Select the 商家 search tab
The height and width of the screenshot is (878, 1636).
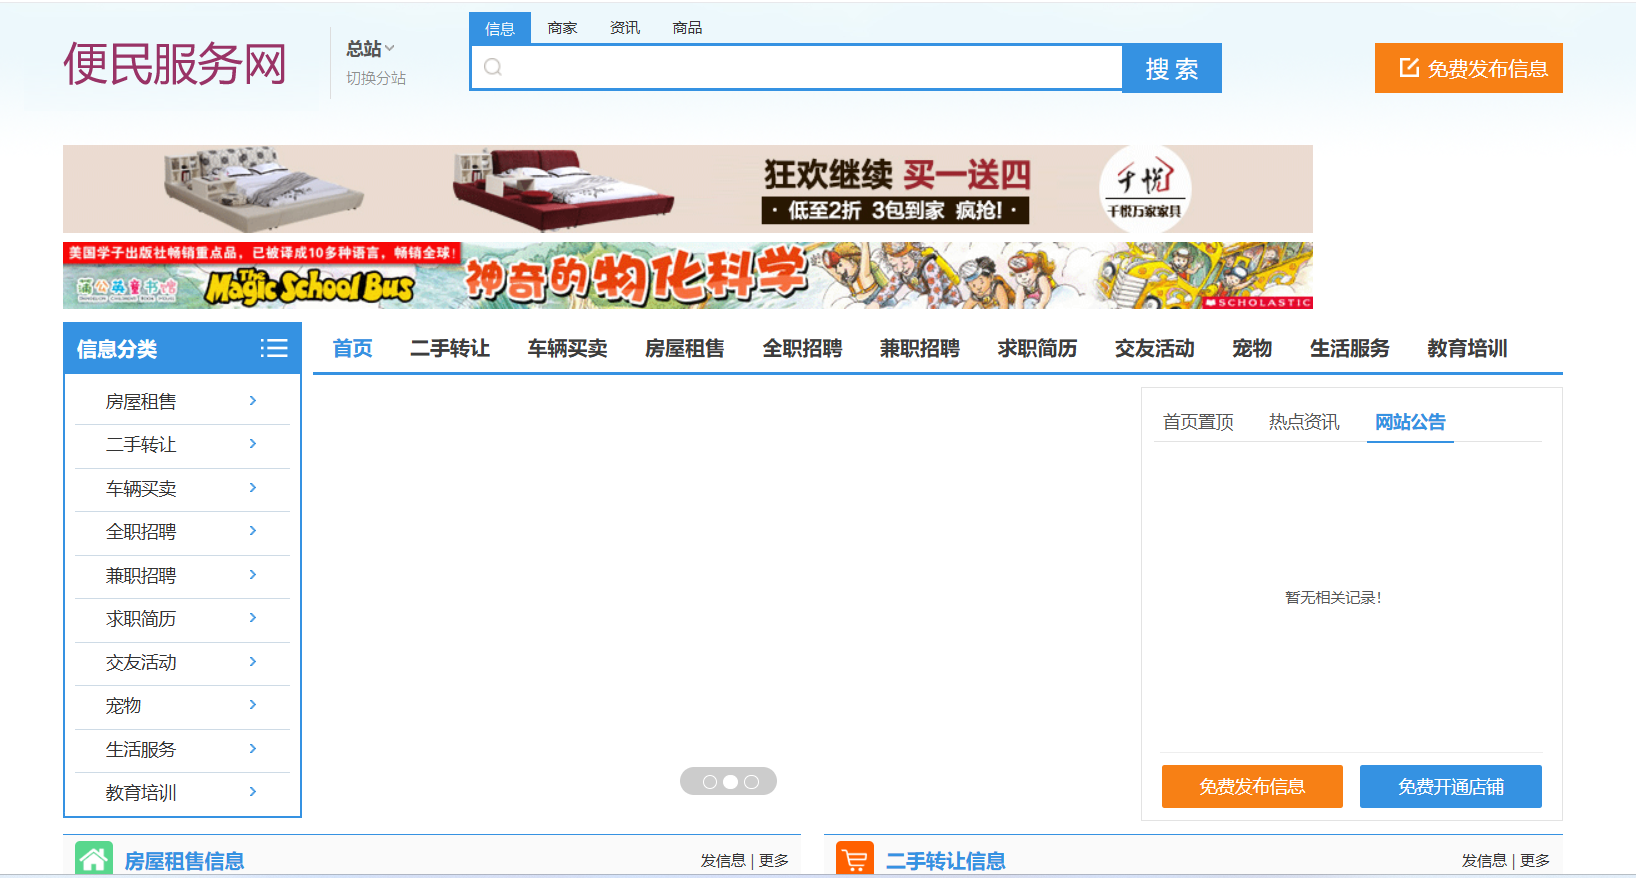coord(562,28)
